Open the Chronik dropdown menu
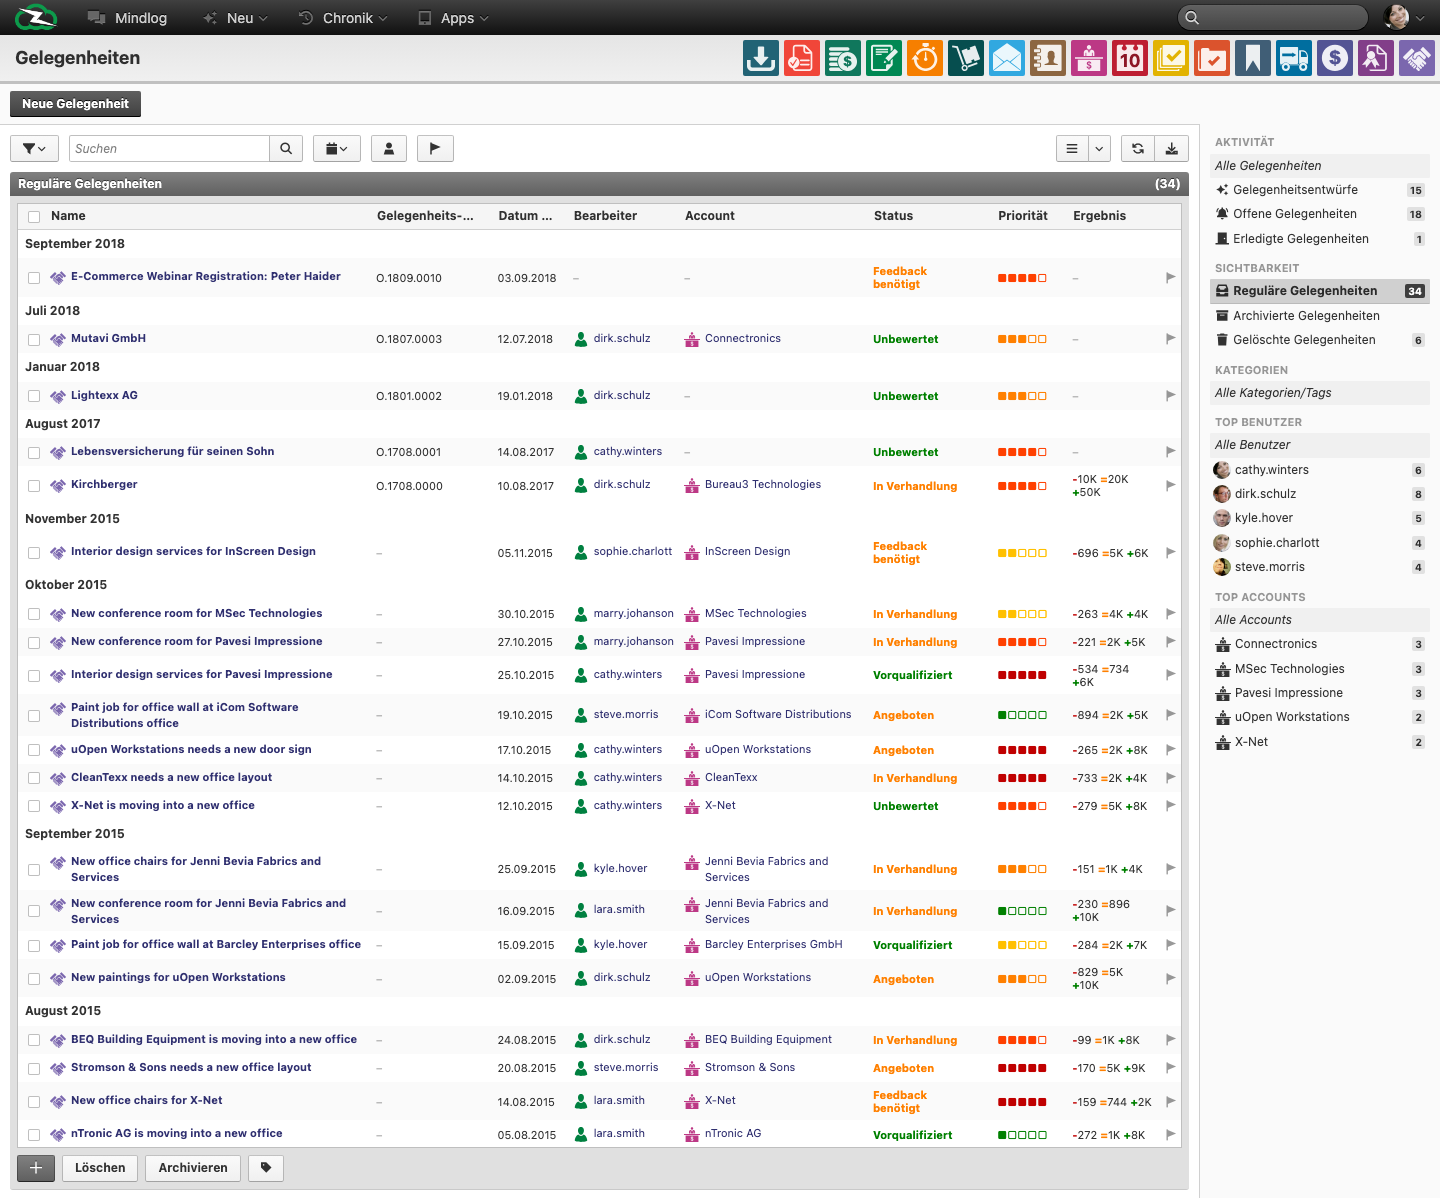1440x1198 pixels. pos(343,18)
